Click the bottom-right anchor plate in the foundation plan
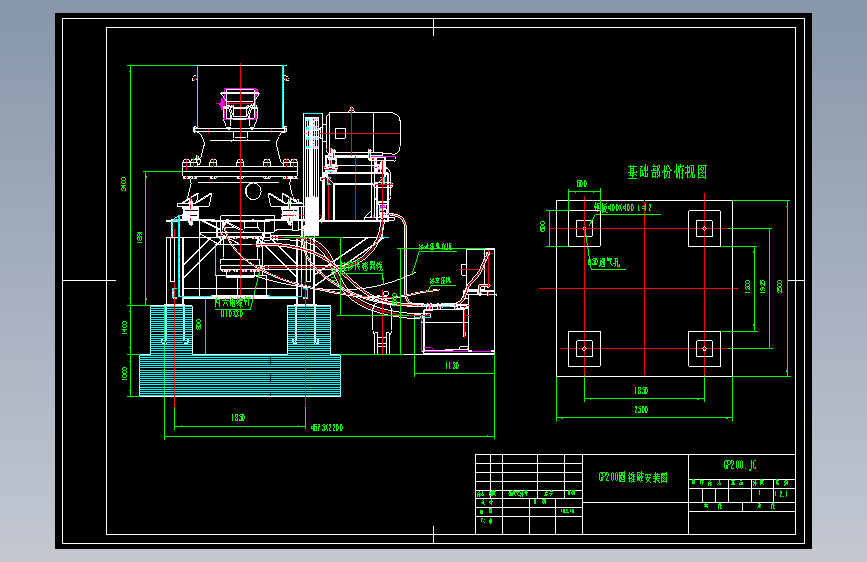Viewport: 867px width, 562px height. (704, 348)
